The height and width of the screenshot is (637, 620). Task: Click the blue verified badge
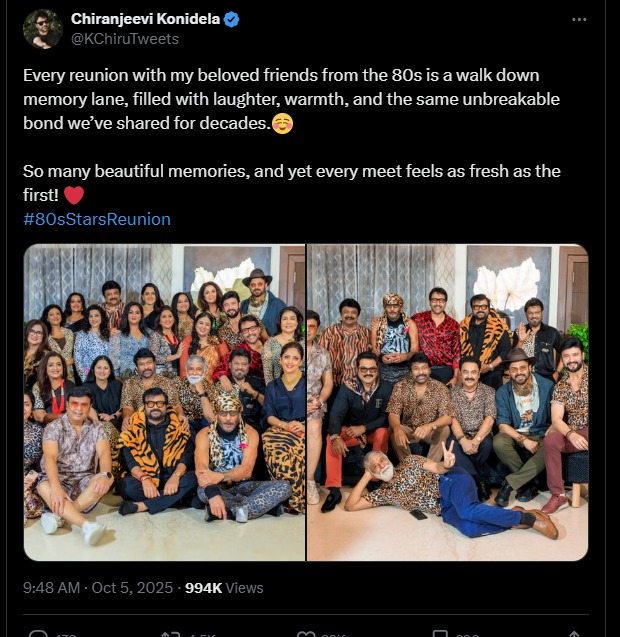pos(231,20)
